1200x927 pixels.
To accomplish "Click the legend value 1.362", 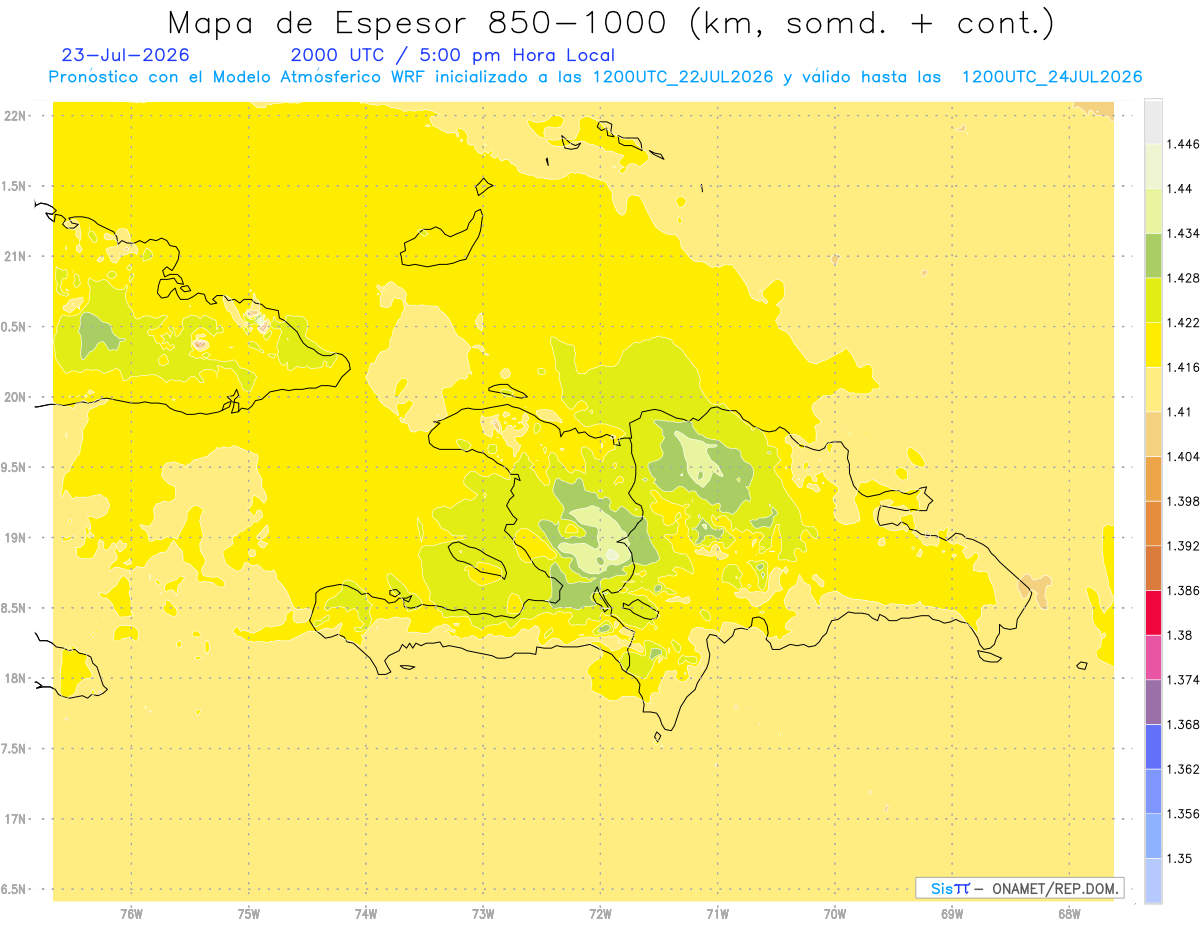I will (x=1183, y=770).
